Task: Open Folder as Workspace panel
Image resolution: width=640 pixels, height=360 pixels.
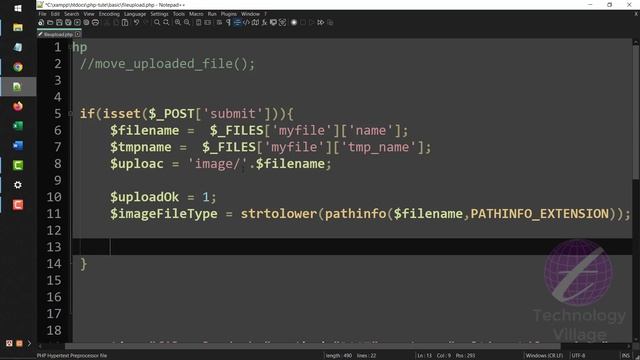Action: [273, 22]
